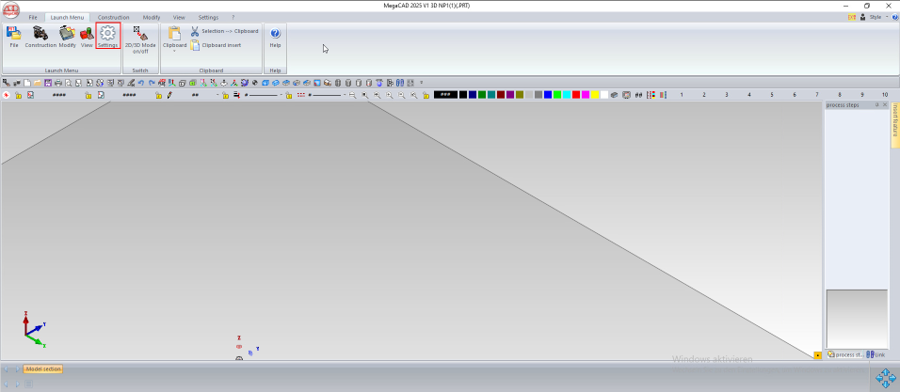Click Selection --> Clipboard button
The image size is (900, 392).
pos(224,31)
